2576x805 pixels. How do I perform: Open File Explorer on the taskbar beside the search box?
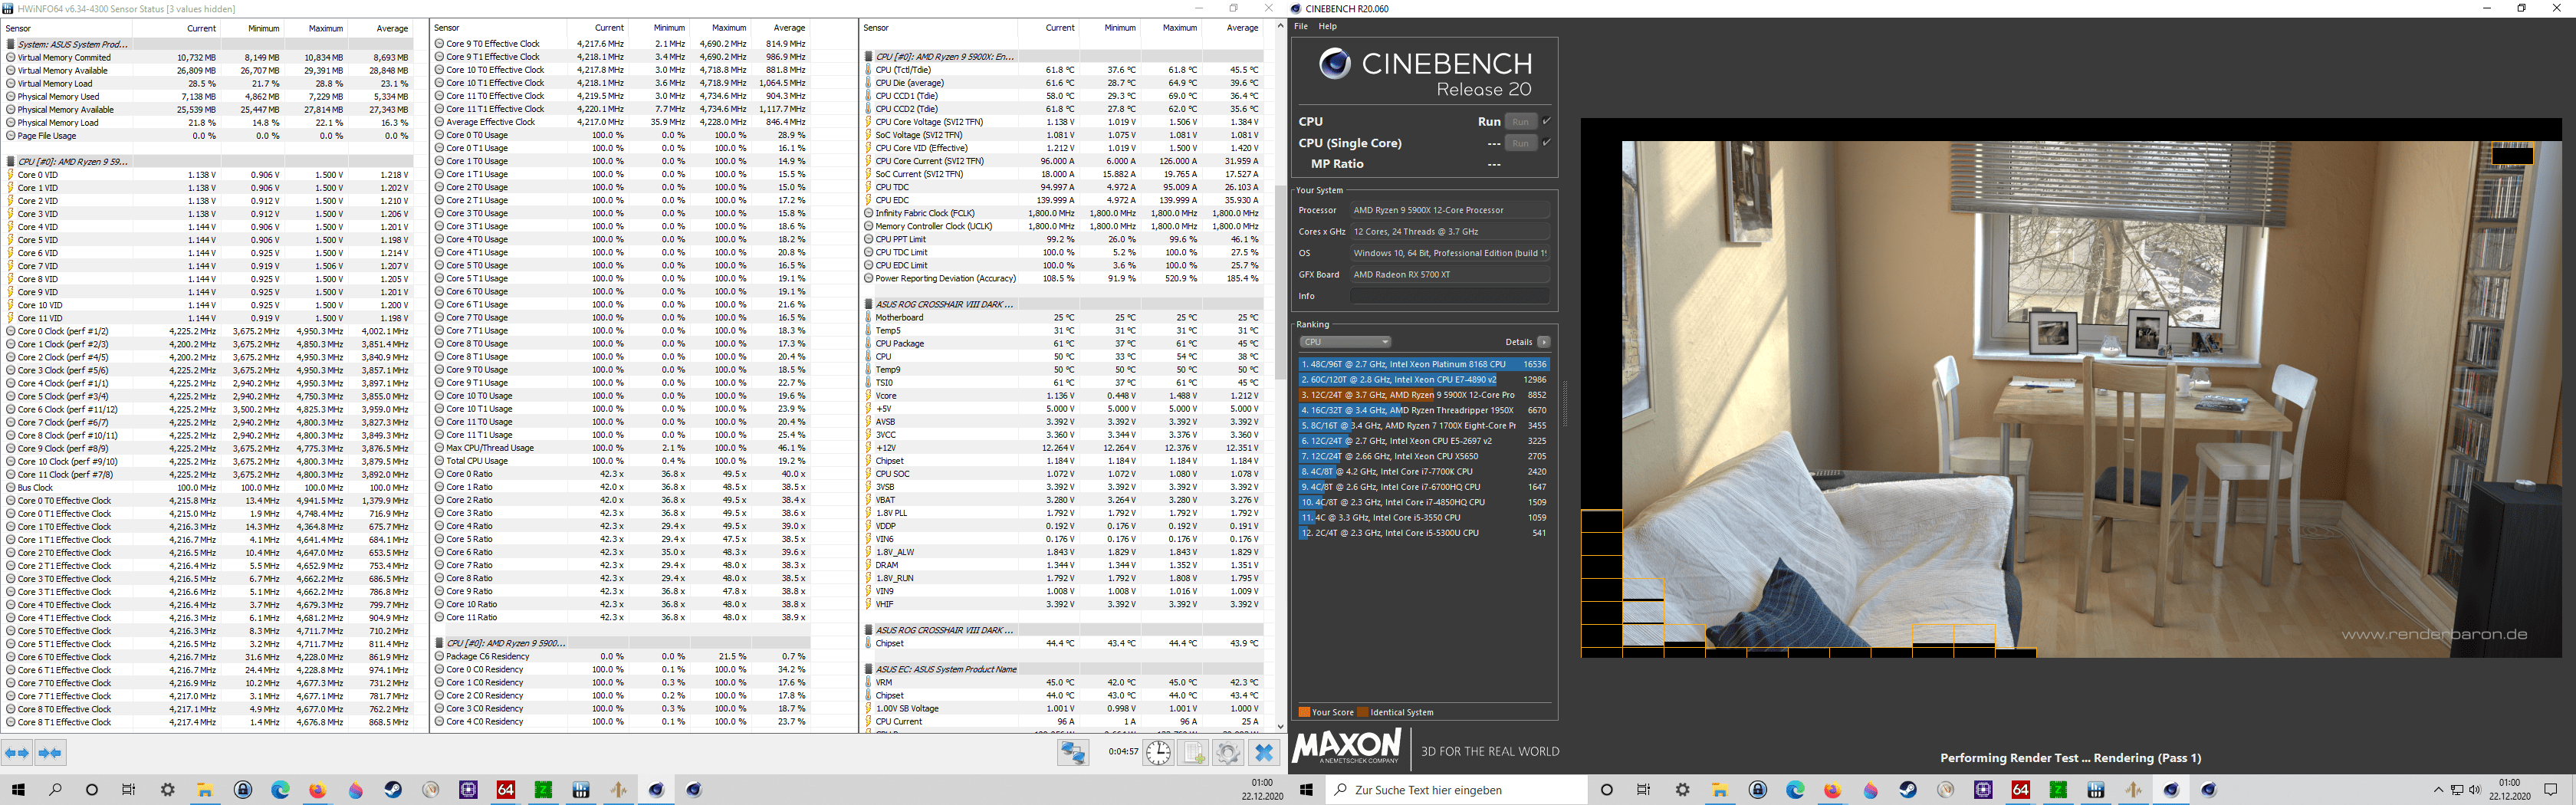coord(1720,790)
